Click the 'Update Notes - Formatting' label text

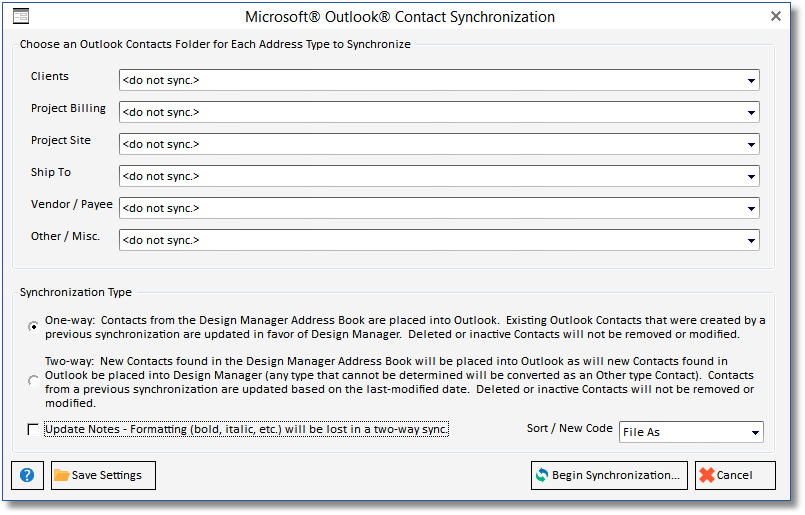[x=246, y=429]
